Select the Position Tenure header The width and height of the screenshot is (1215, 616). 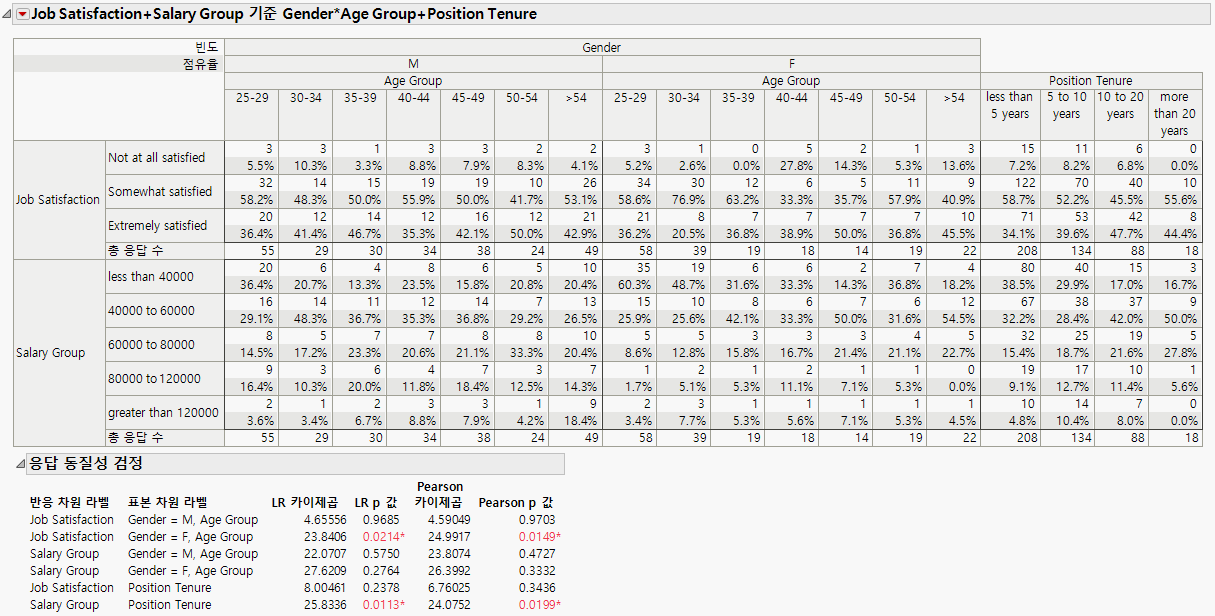1092,80
